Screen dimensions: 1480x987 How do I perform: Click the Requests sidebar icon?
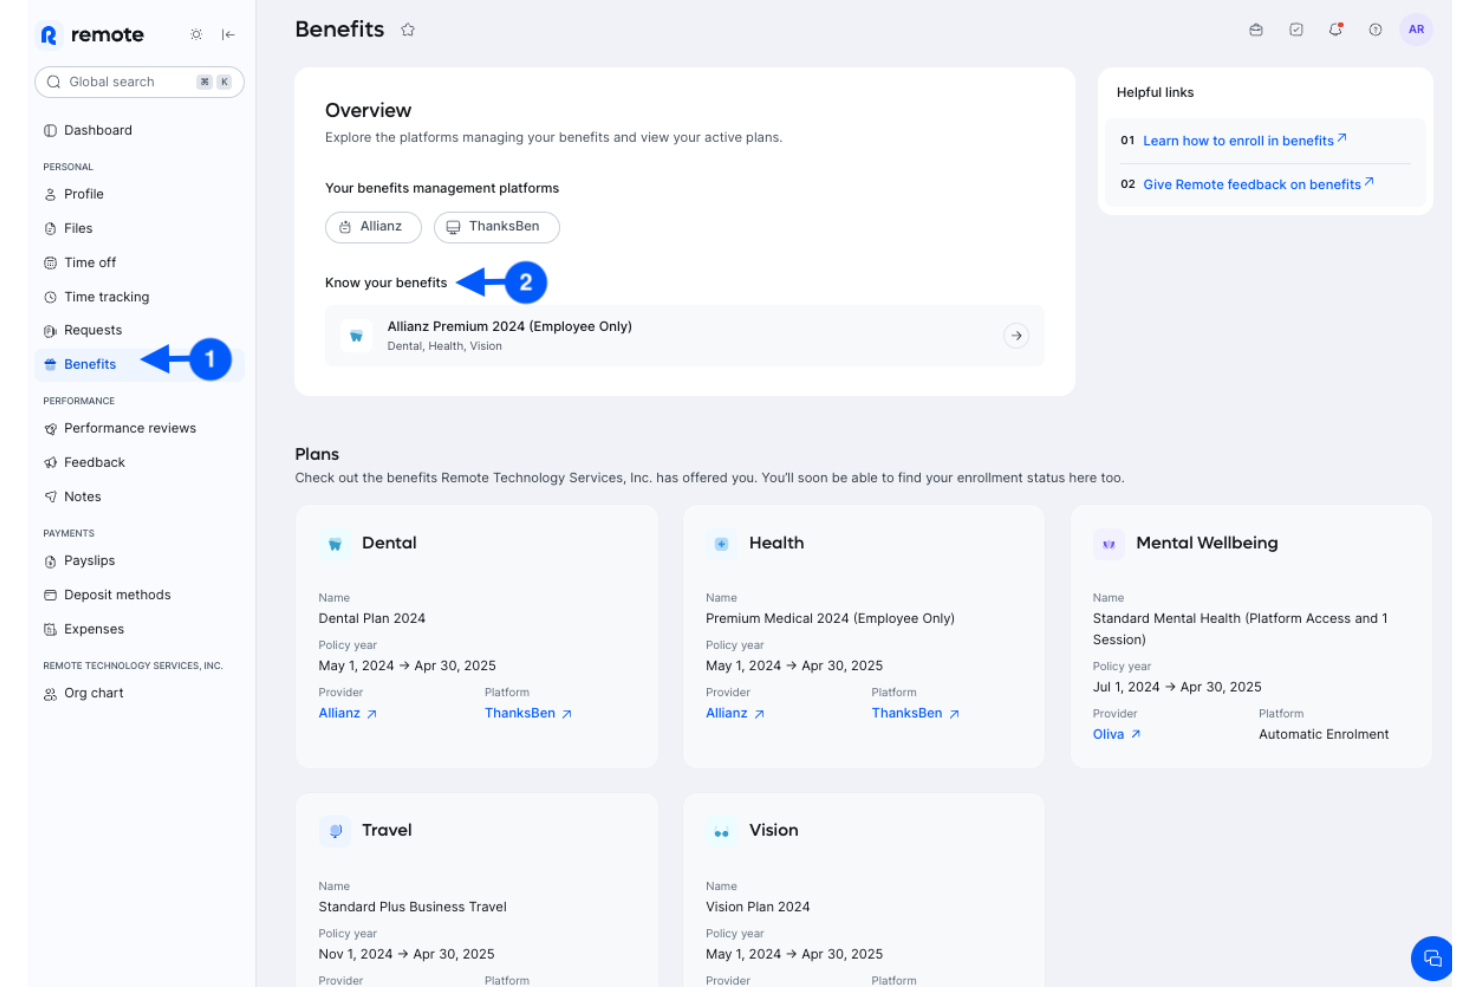50,331
